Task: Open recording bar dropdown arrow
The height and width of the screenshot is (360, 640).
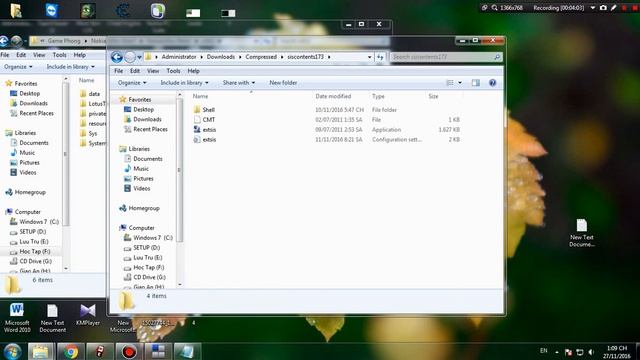Action: [x=593, y=8]
